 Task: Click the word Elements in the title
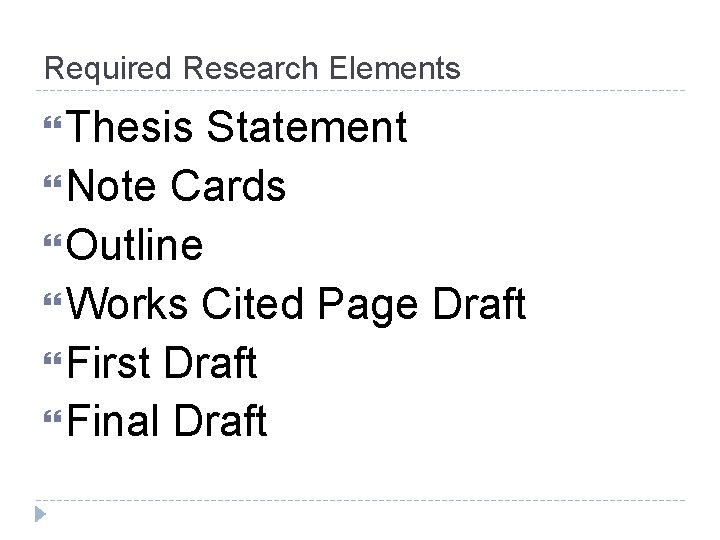click(395, 68)
